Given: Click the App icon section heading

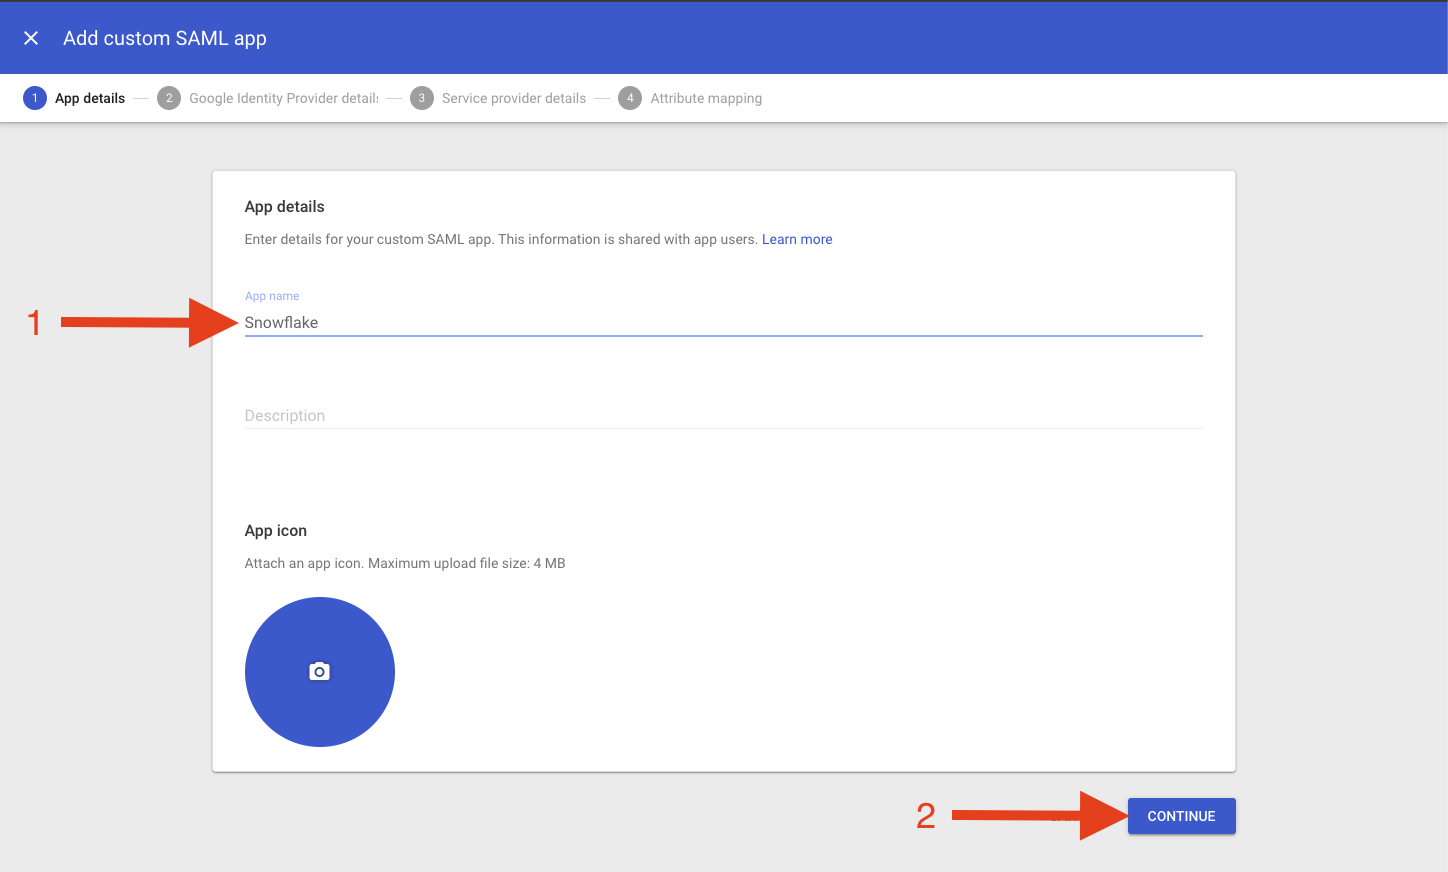Looking at the screenshot, I should click(275, 530).
